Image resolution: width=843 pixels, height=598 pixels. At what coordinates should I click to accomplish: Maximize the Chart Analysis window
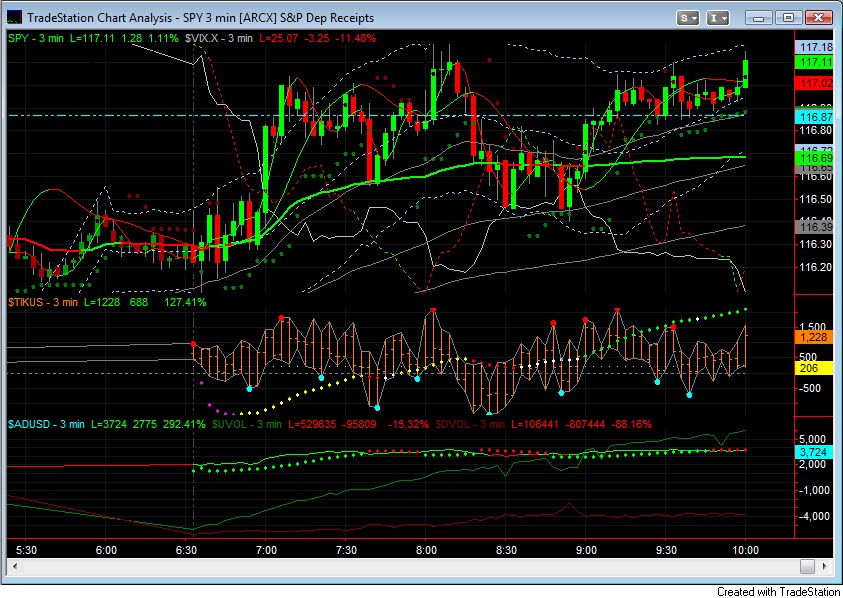(x=788, y=18)
